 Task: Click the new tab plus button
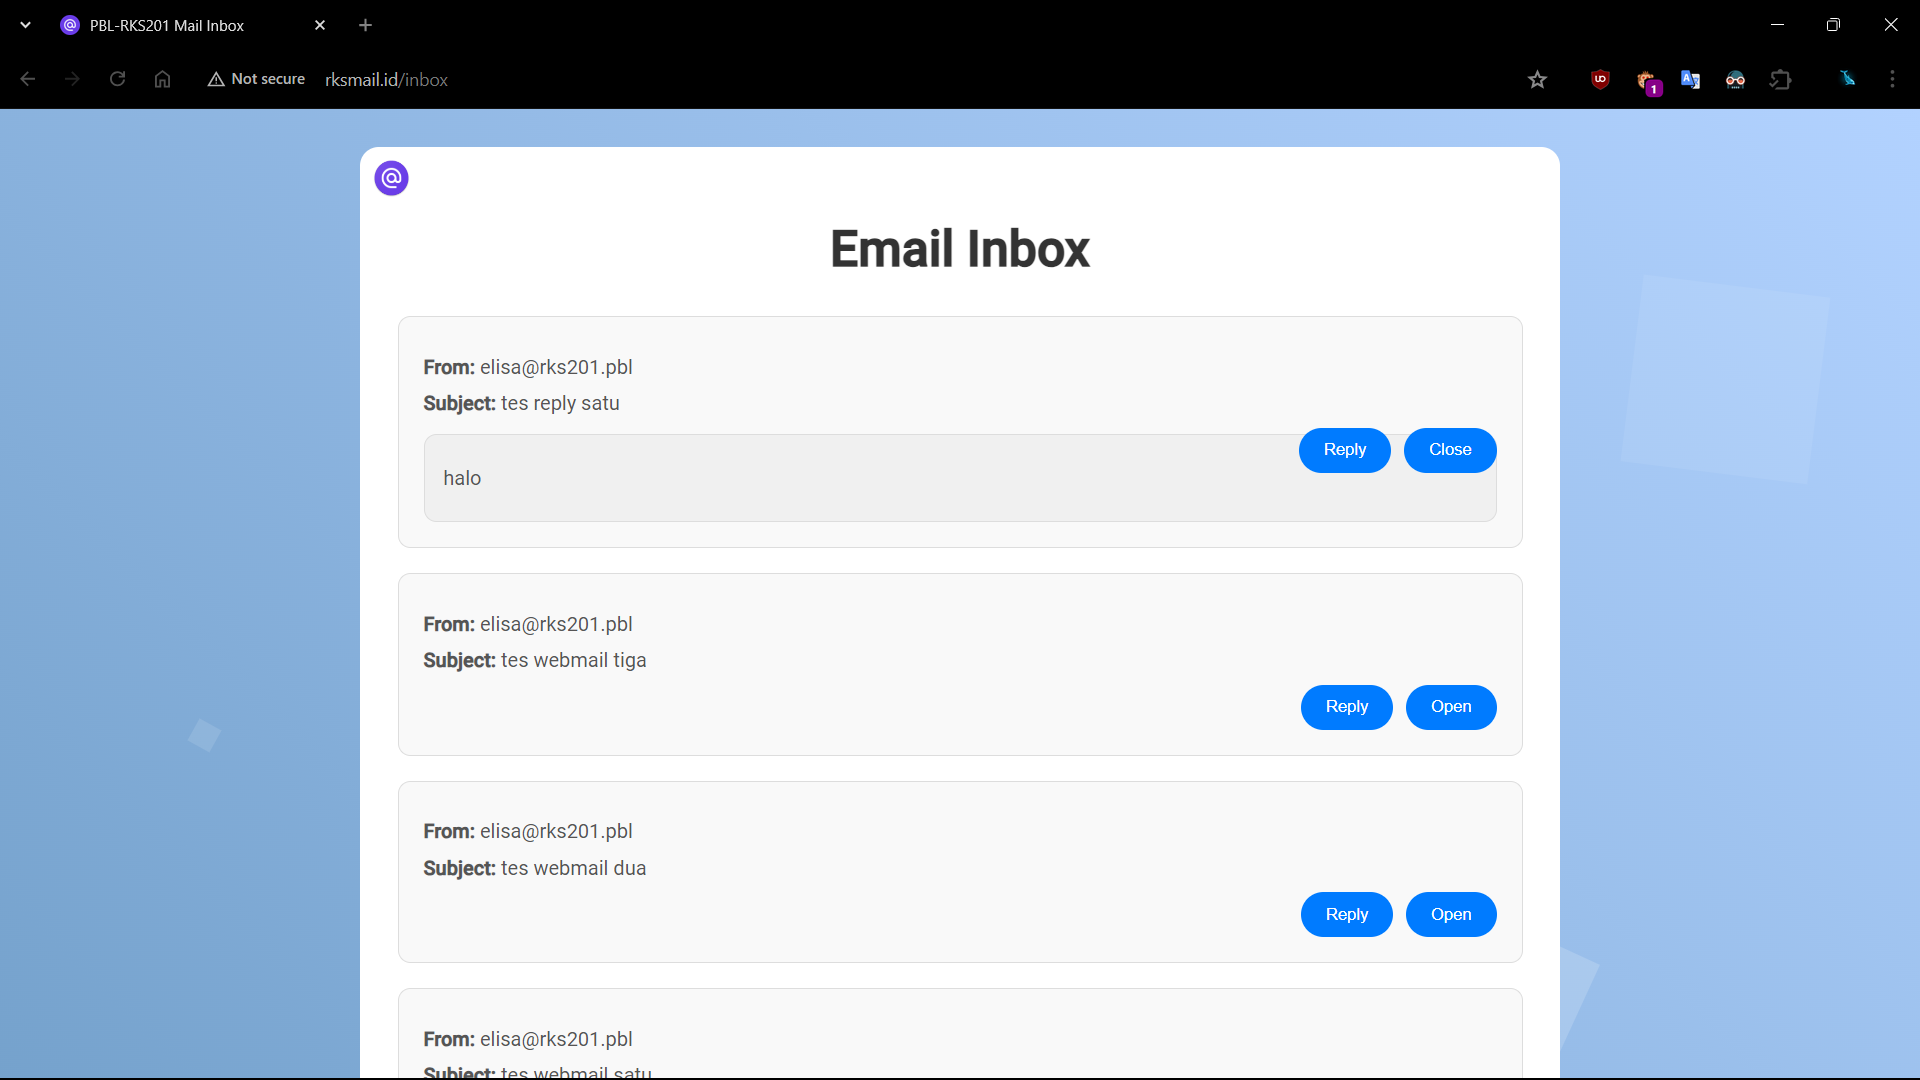coord(365,25)
